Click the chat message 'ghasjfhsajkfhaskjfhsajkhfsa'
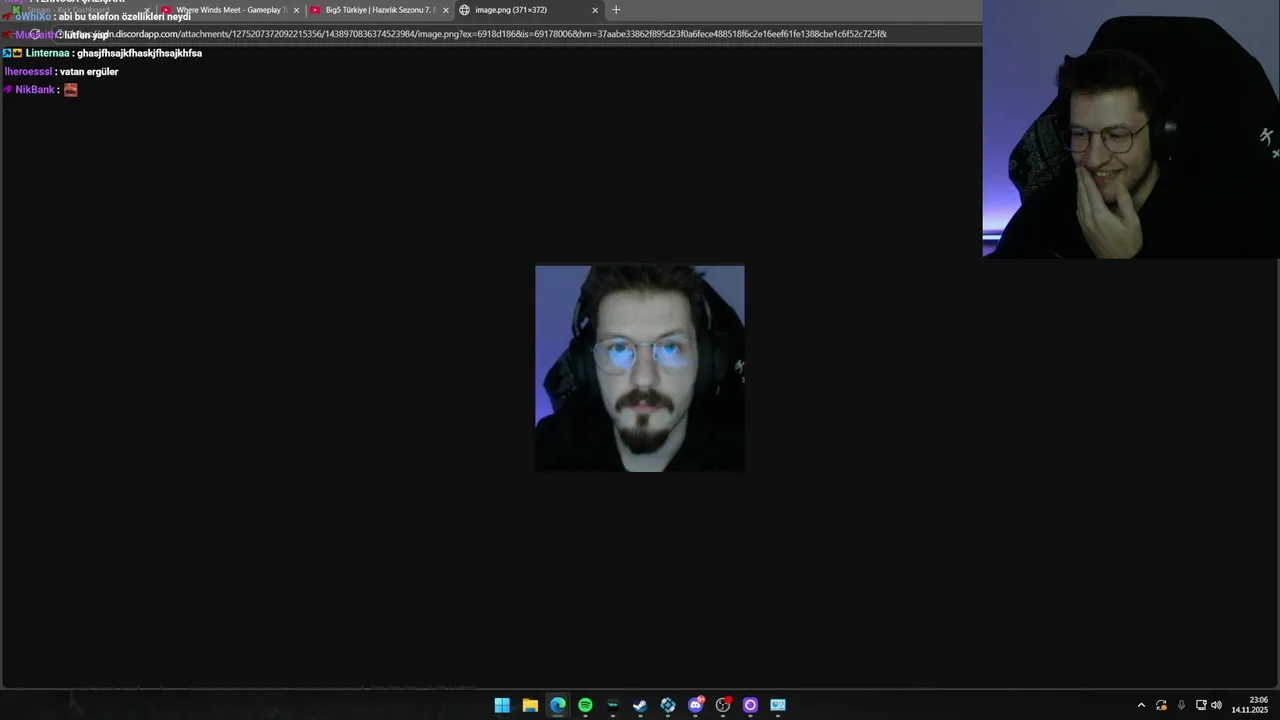 [139, 53]
